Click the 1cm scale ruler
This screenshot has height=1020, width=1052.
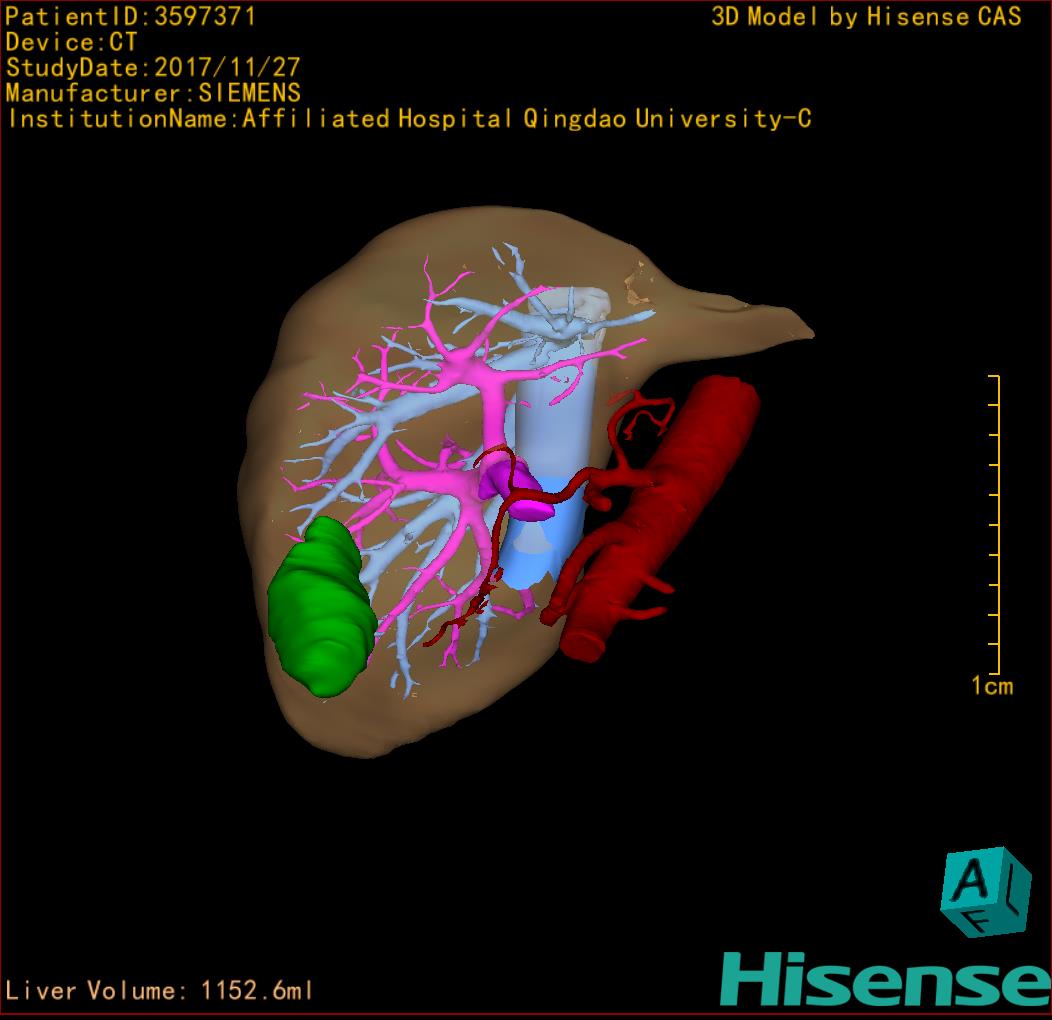pos(995,524)
